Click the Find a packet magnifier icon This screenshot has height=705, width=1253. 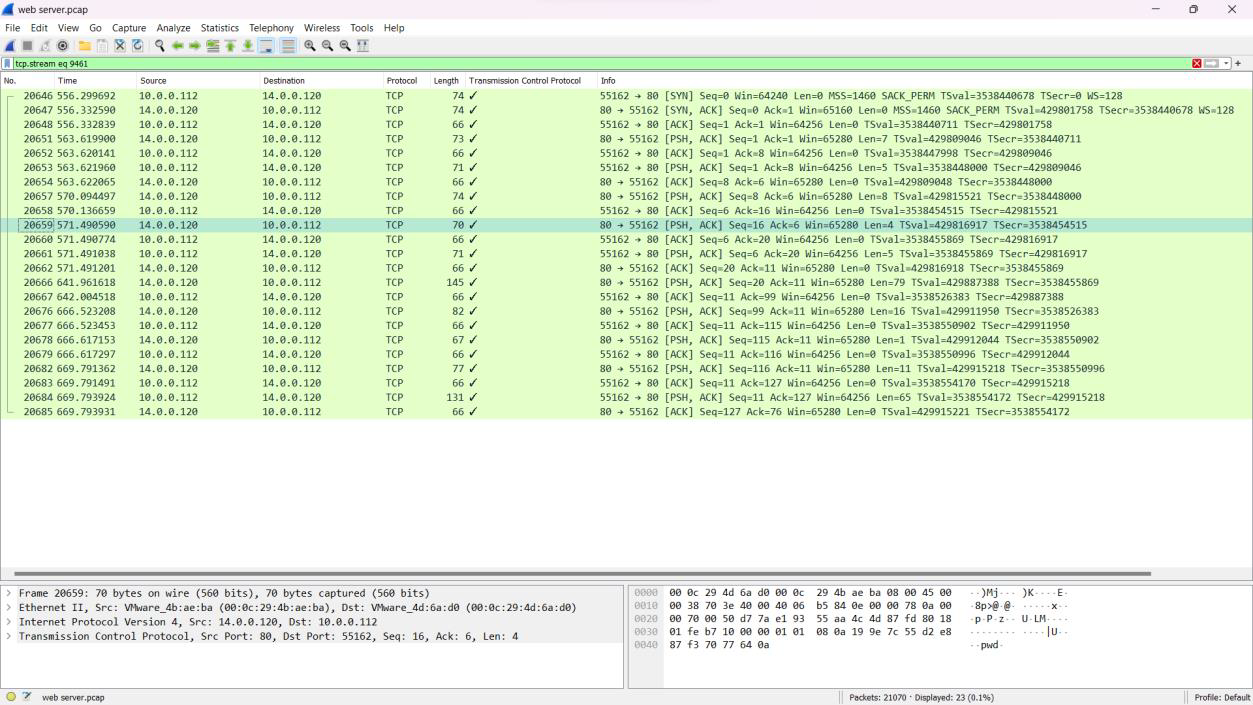[x=160, y=46]
